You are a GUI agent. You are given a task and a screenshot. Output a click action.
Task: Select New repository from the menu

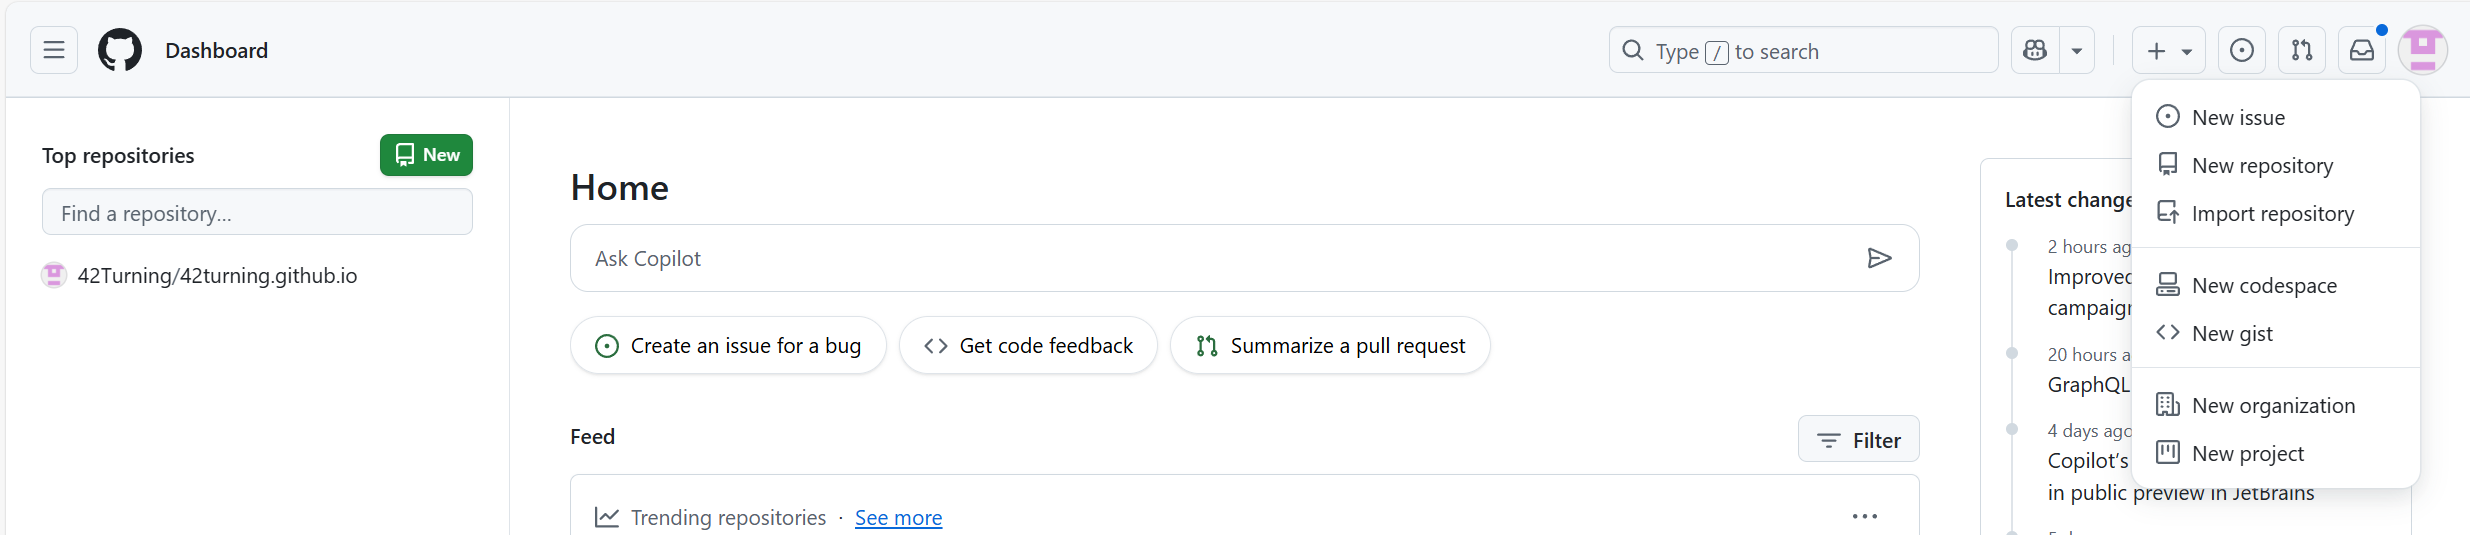pyautogui.click(x=2262, y=166)
